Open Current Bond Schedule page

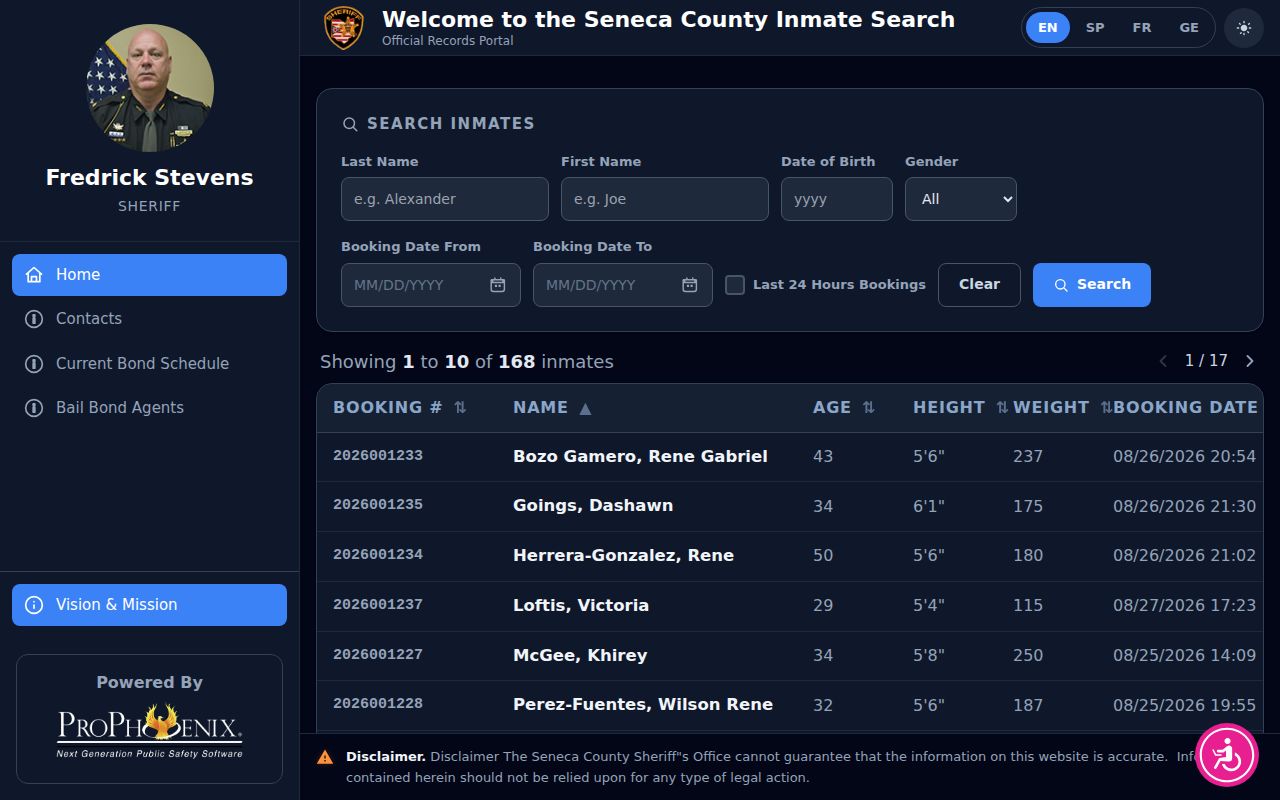(149, 363)
